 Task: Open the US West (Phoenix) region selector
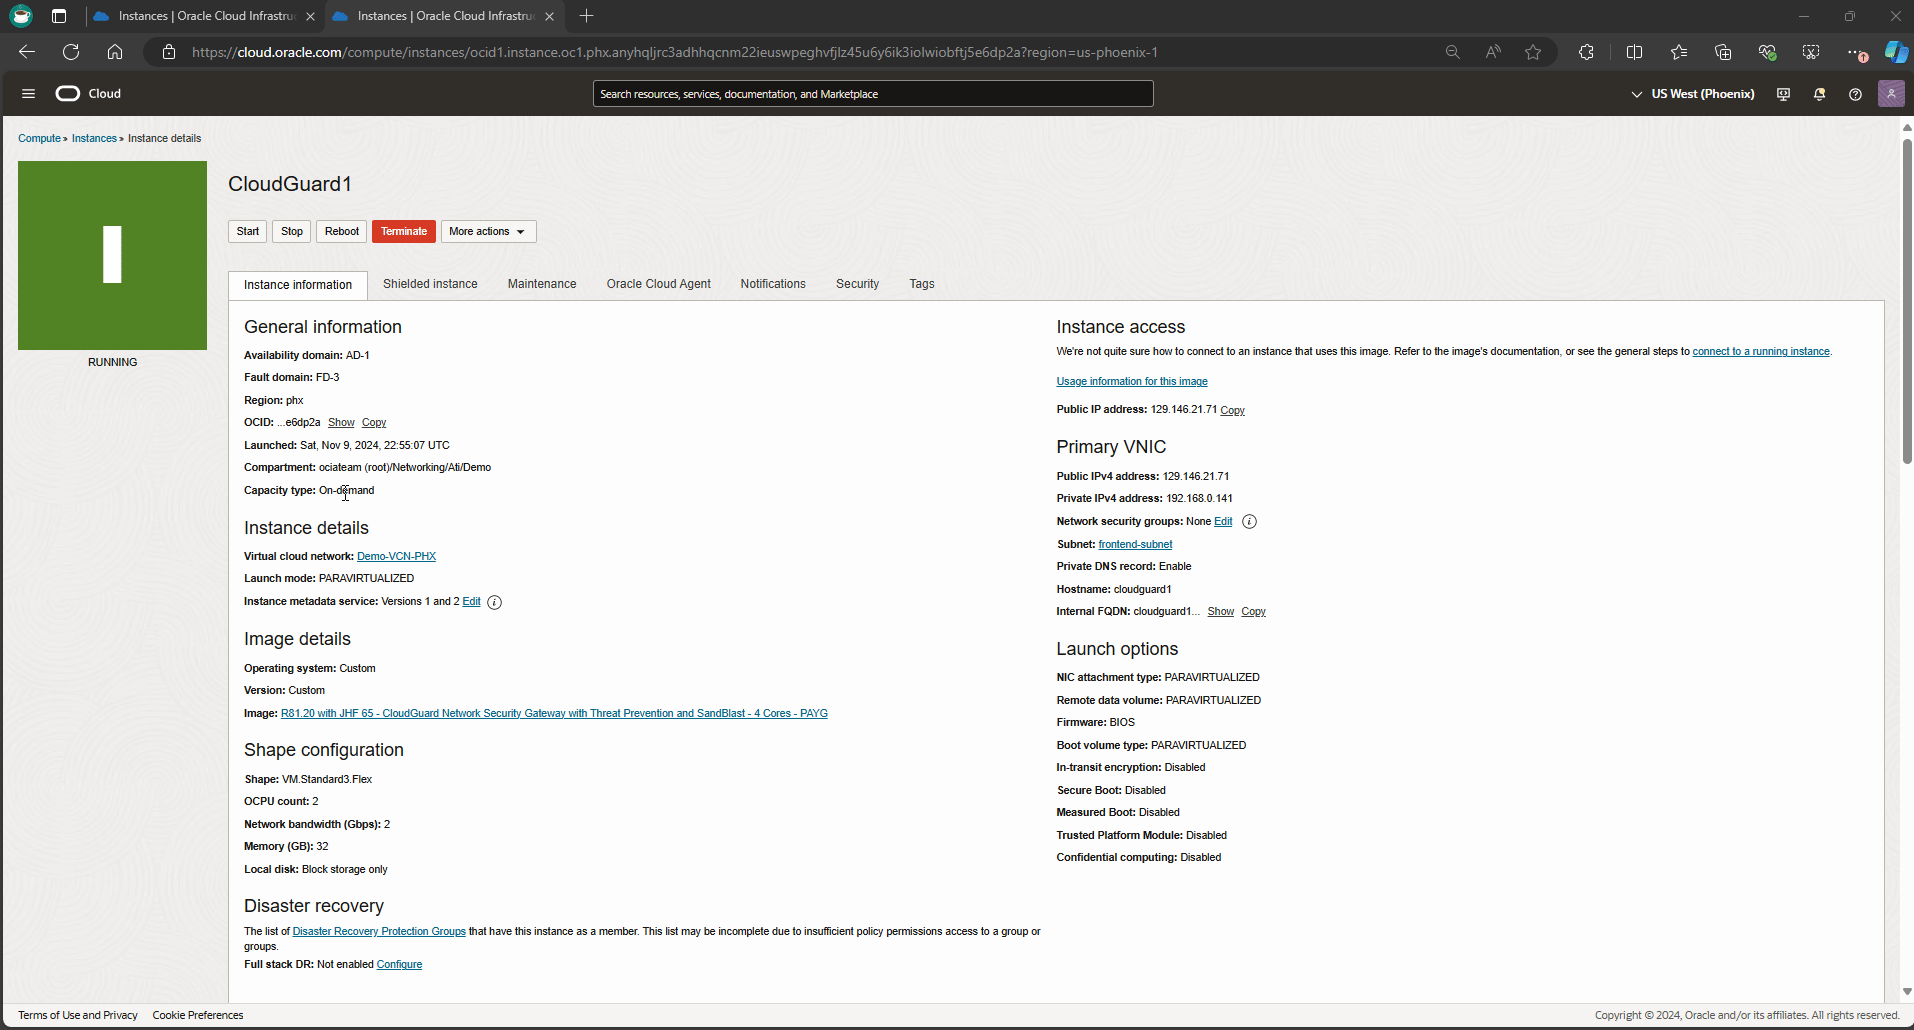pos(1693,94)
